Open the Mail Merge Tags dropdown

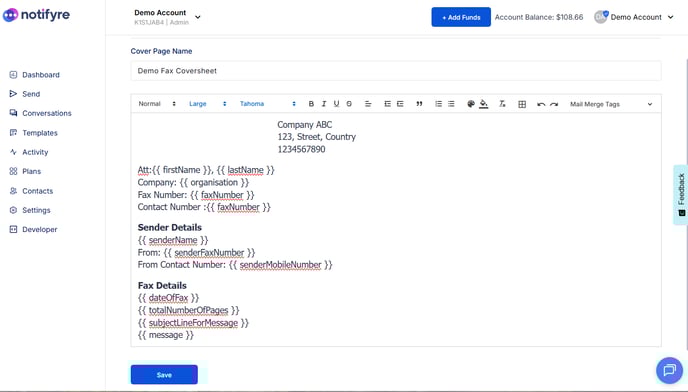(x=611, y=104)
